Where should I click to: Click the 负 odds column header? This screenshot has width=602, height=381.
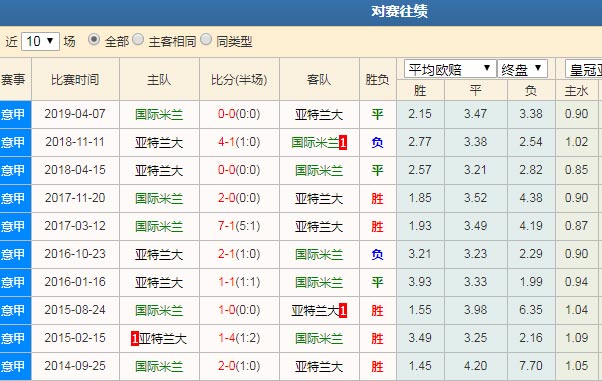click(x=531, y=91)
